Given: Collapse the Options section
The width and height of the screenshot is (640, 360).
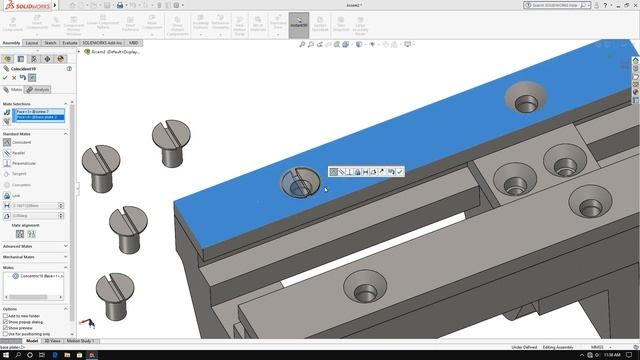Looking at the screenshot, I should pyautogui.click(x=66, y=309).
